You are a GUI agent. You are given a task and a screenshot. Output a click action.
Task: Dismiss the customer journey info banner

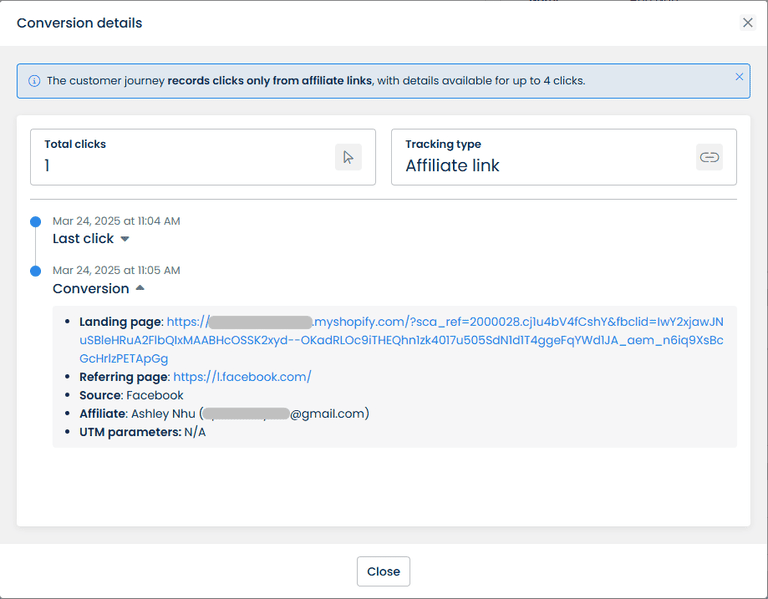coord(739,77)
